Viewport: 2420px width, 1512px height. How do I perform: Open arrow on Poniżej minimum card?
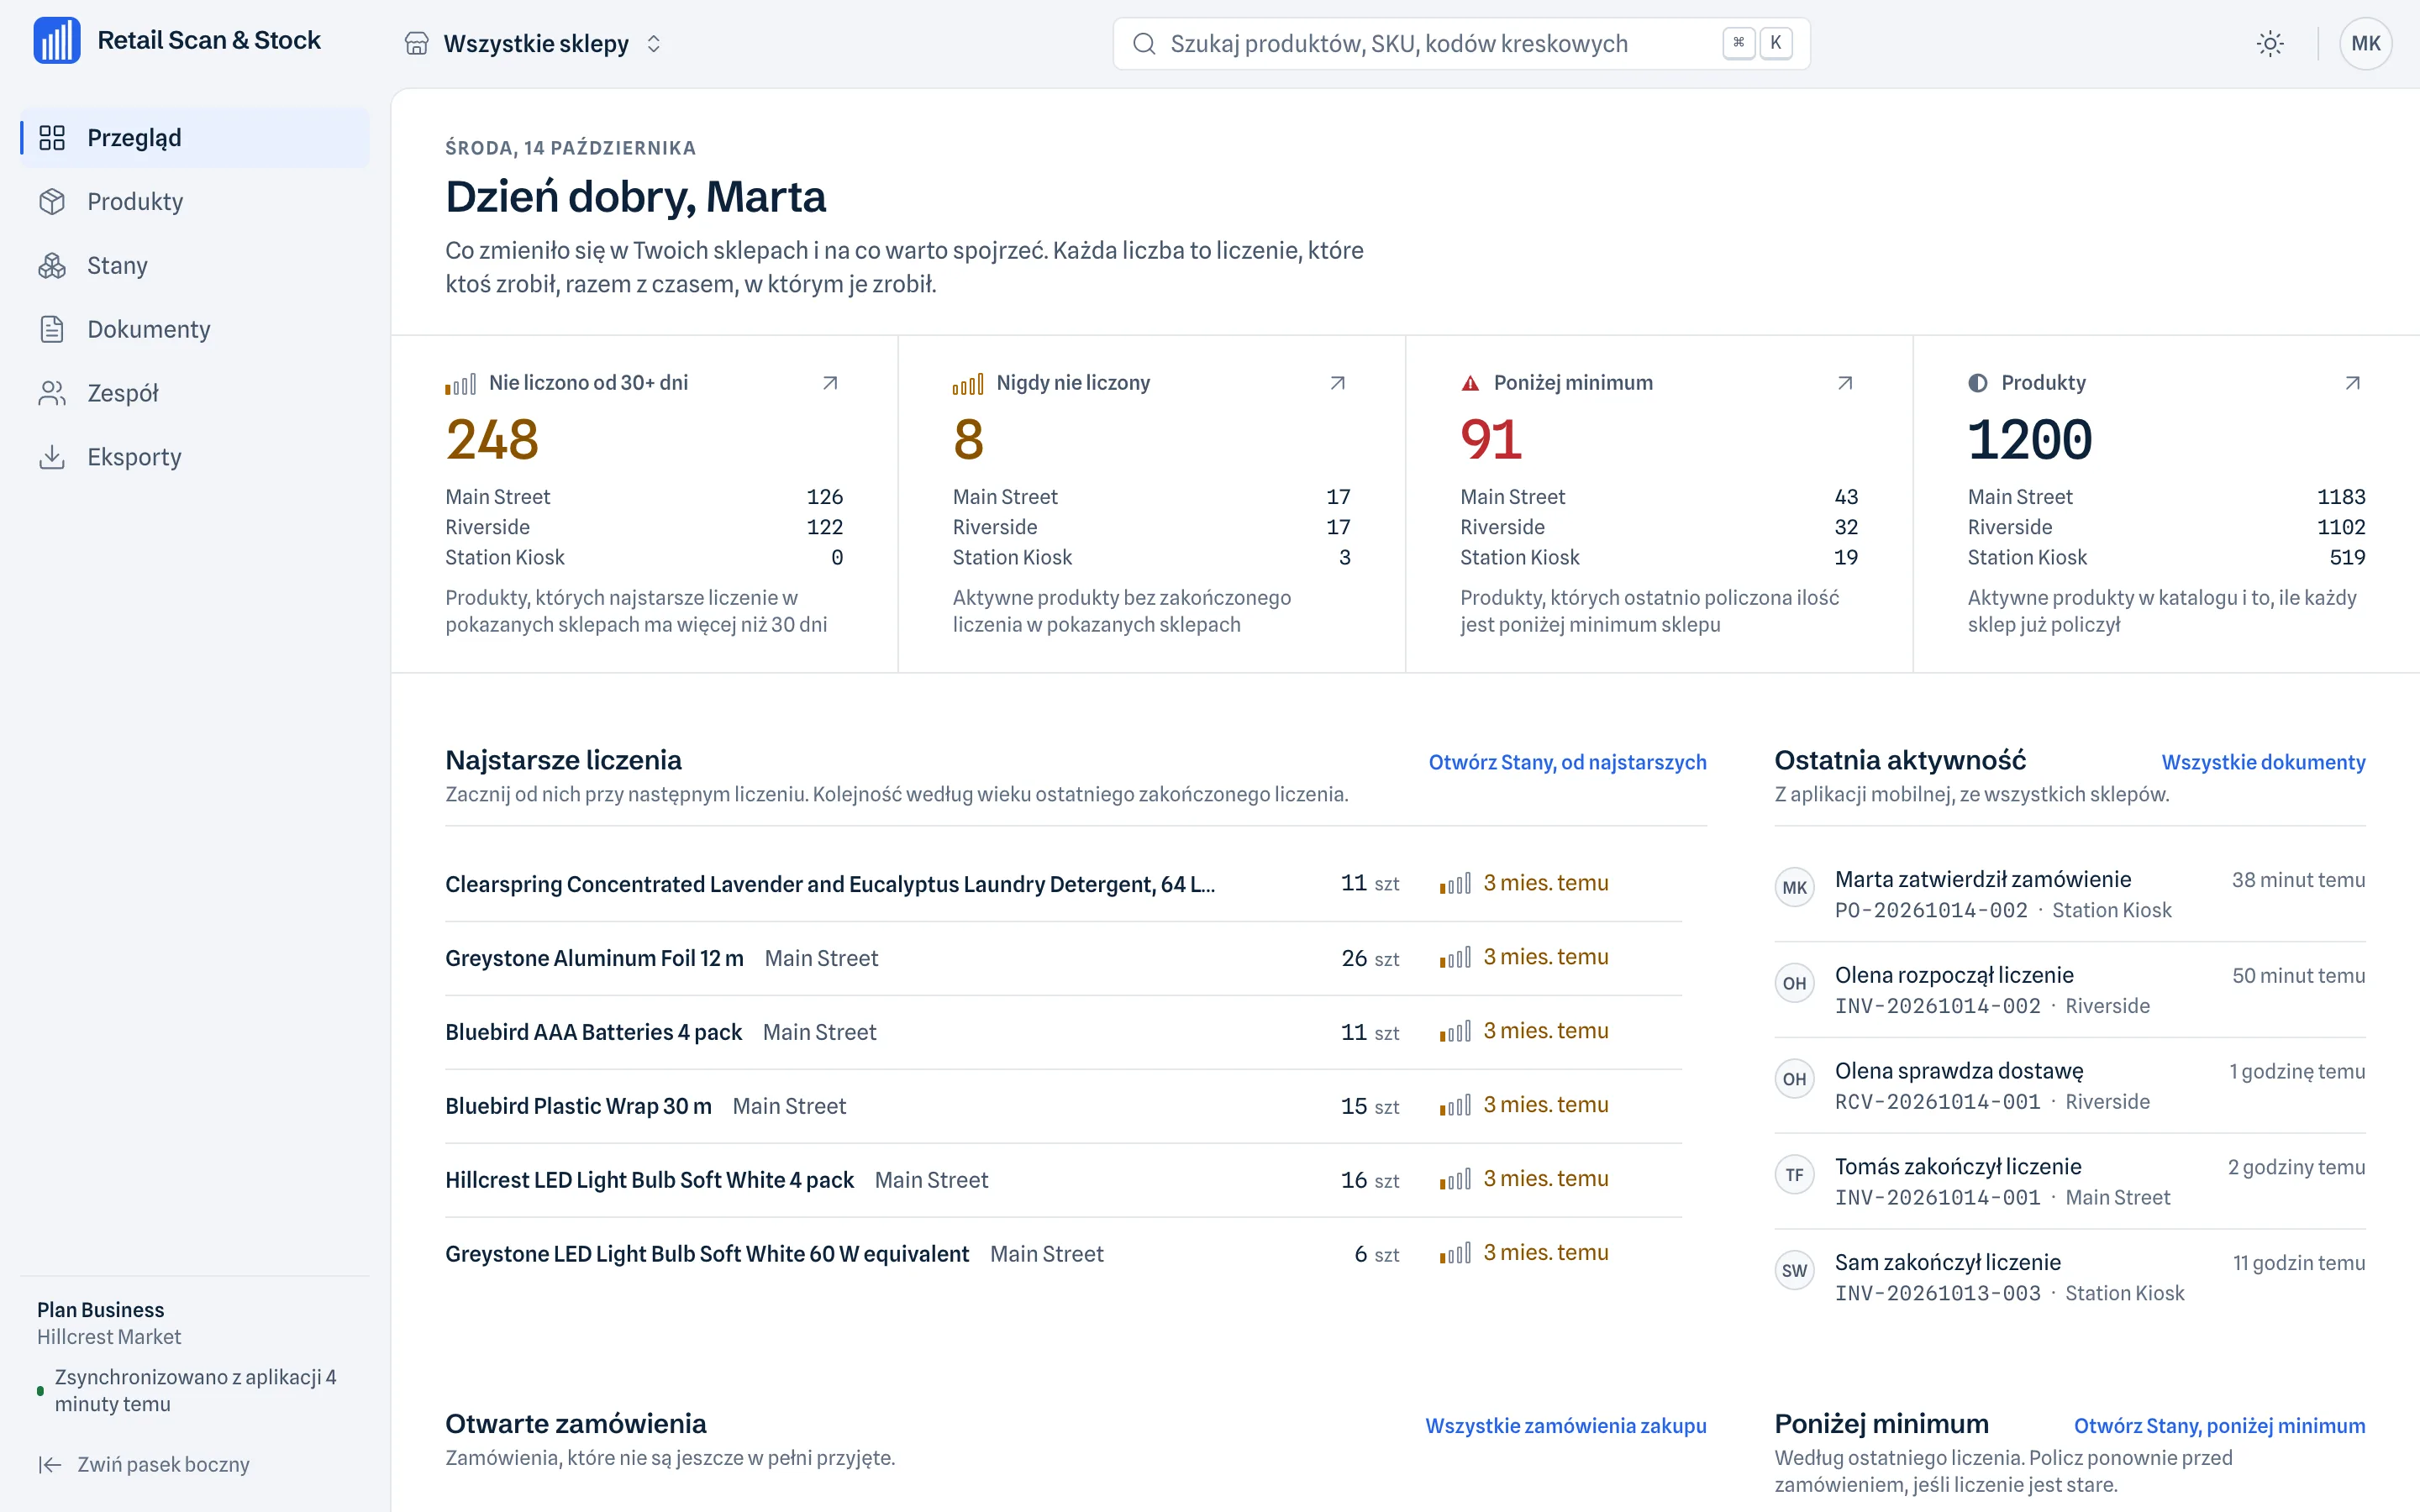click(1845, 383)
